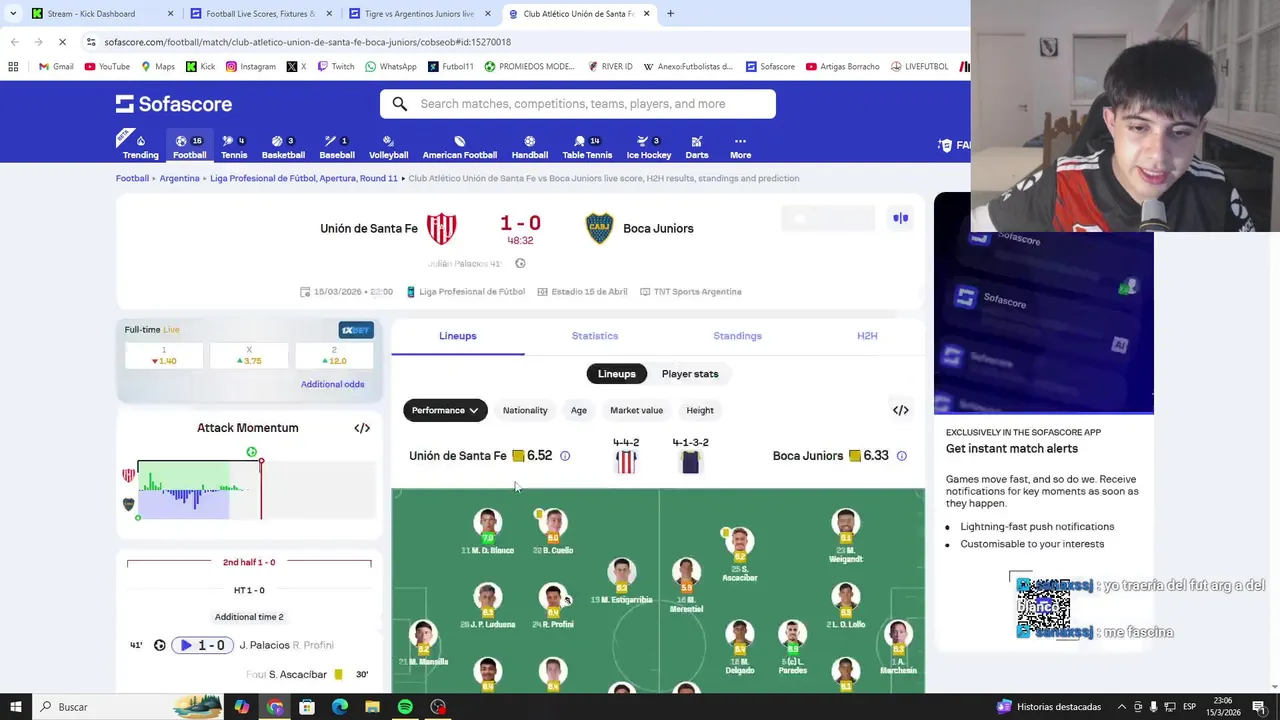Click the Argentina breadcrumb link
The height and width of the screenshot is (720, 1280).
coord(180,178)
